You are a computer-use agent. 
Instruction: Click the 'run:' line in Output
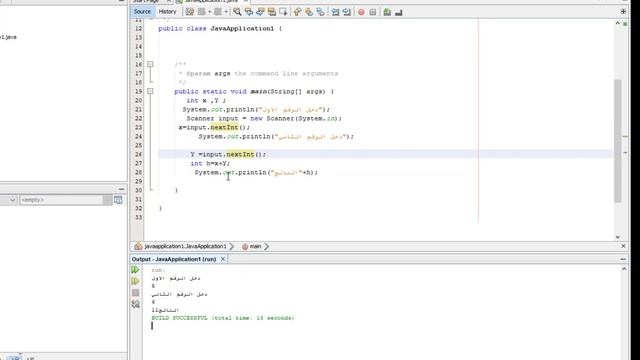coord(158,270)
